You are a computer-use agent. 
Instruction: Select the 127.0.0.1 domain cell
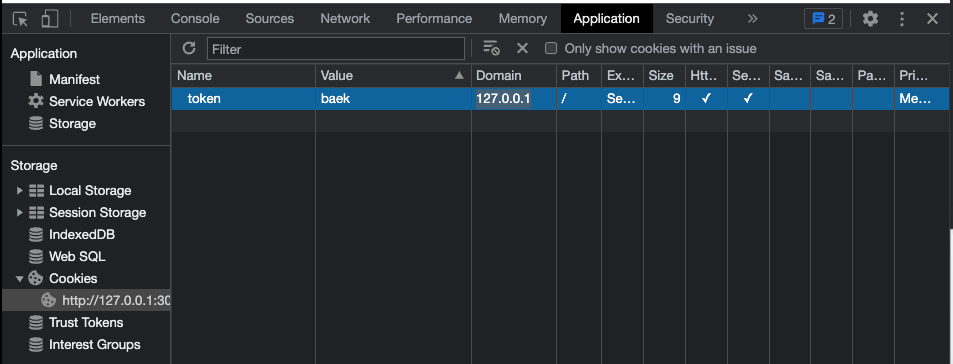514,98
